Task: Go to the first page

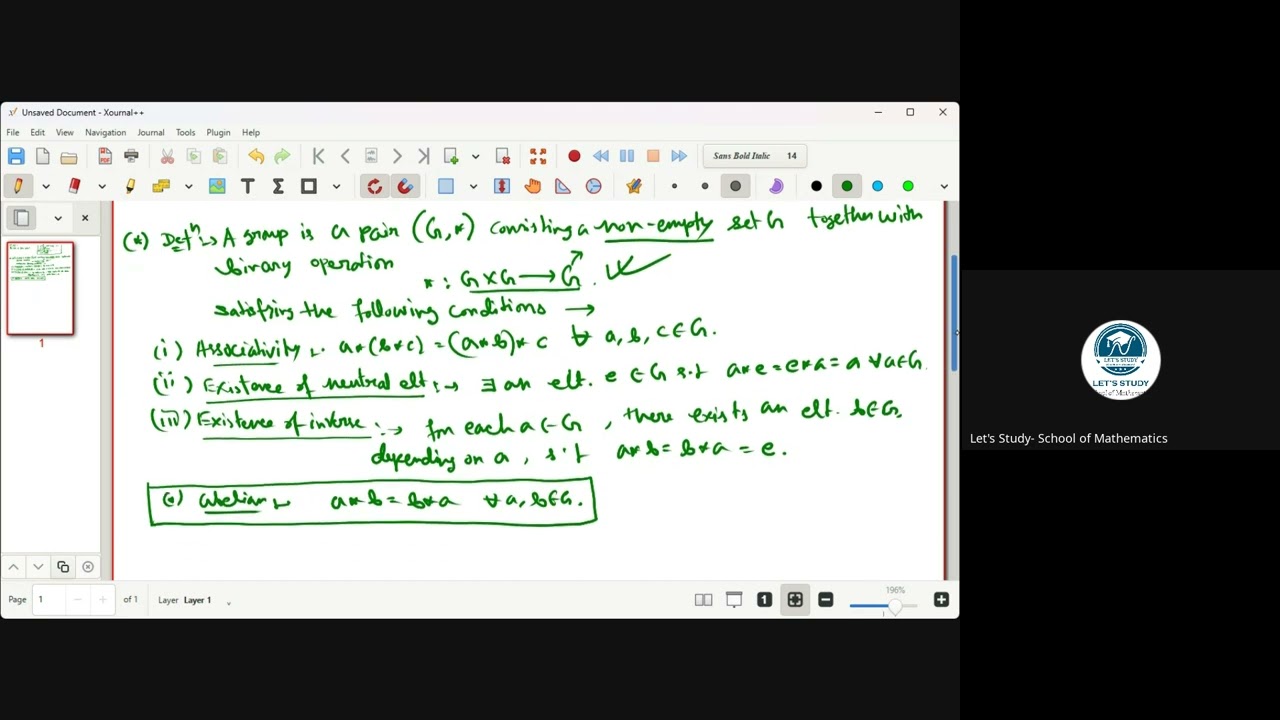Action: tap(319, 156)
